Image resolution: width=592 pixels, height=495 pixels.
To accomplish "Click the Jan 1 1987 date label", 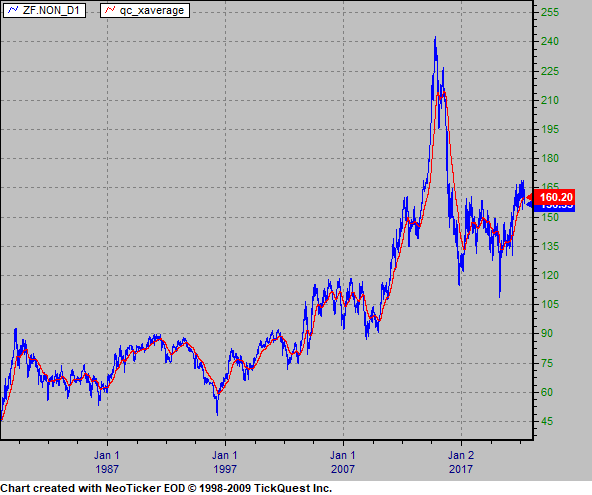I will coord(107,462).
